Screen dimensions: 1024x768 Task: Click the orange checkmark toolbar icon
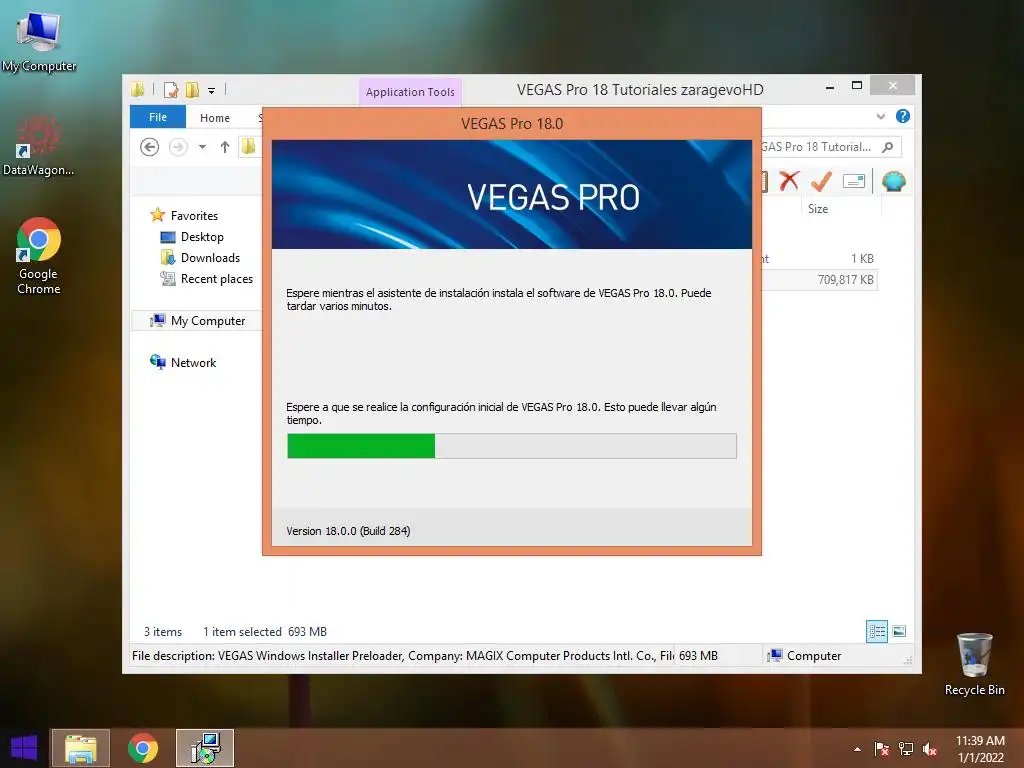[821, 181]
